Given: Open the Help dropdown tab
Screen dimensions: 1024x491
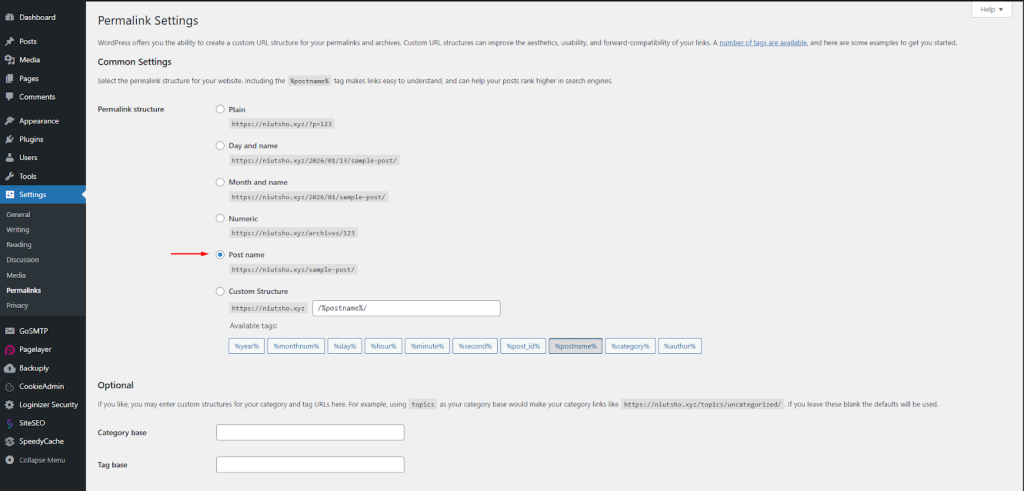Looking at the screenshot, I should point(991,10).
